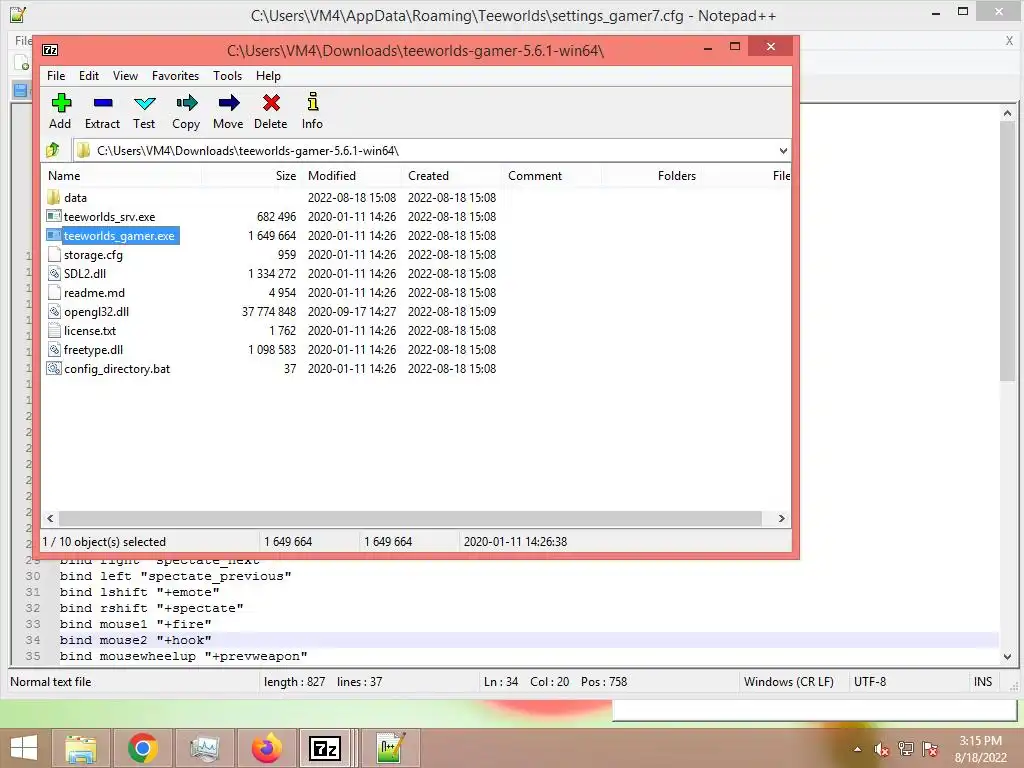Image resolution: width=1024 pixels, height=768 pixels.
Task: Click Notepad++ line 34 bind mouse2
Action: pyautogui.click(x=135, y=640)
